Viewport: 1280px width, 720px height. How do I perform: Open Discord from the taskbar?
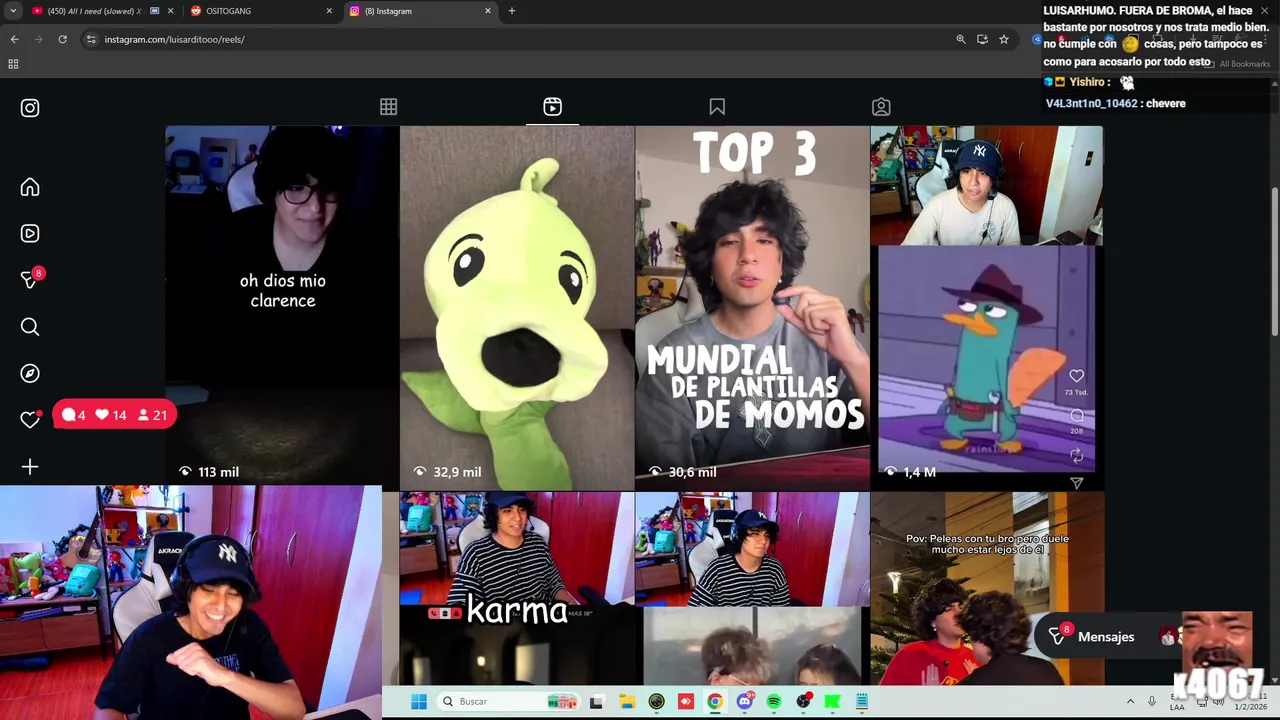(744, 702)
